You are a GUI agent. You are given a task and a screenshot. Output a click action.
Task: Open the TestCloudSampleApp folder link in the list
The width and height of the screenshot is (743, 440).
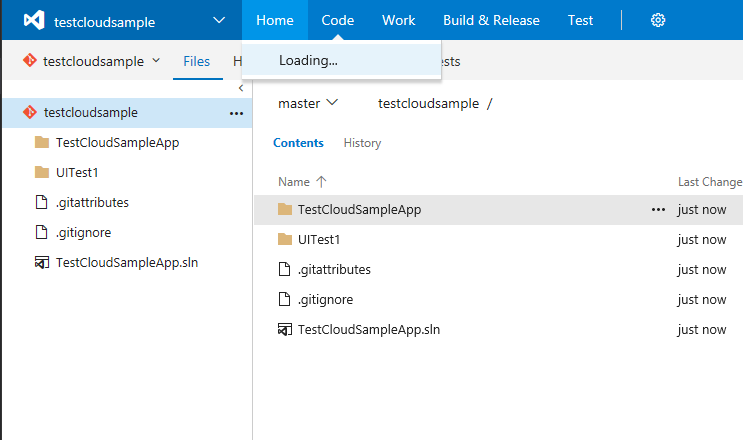point(359,210)
